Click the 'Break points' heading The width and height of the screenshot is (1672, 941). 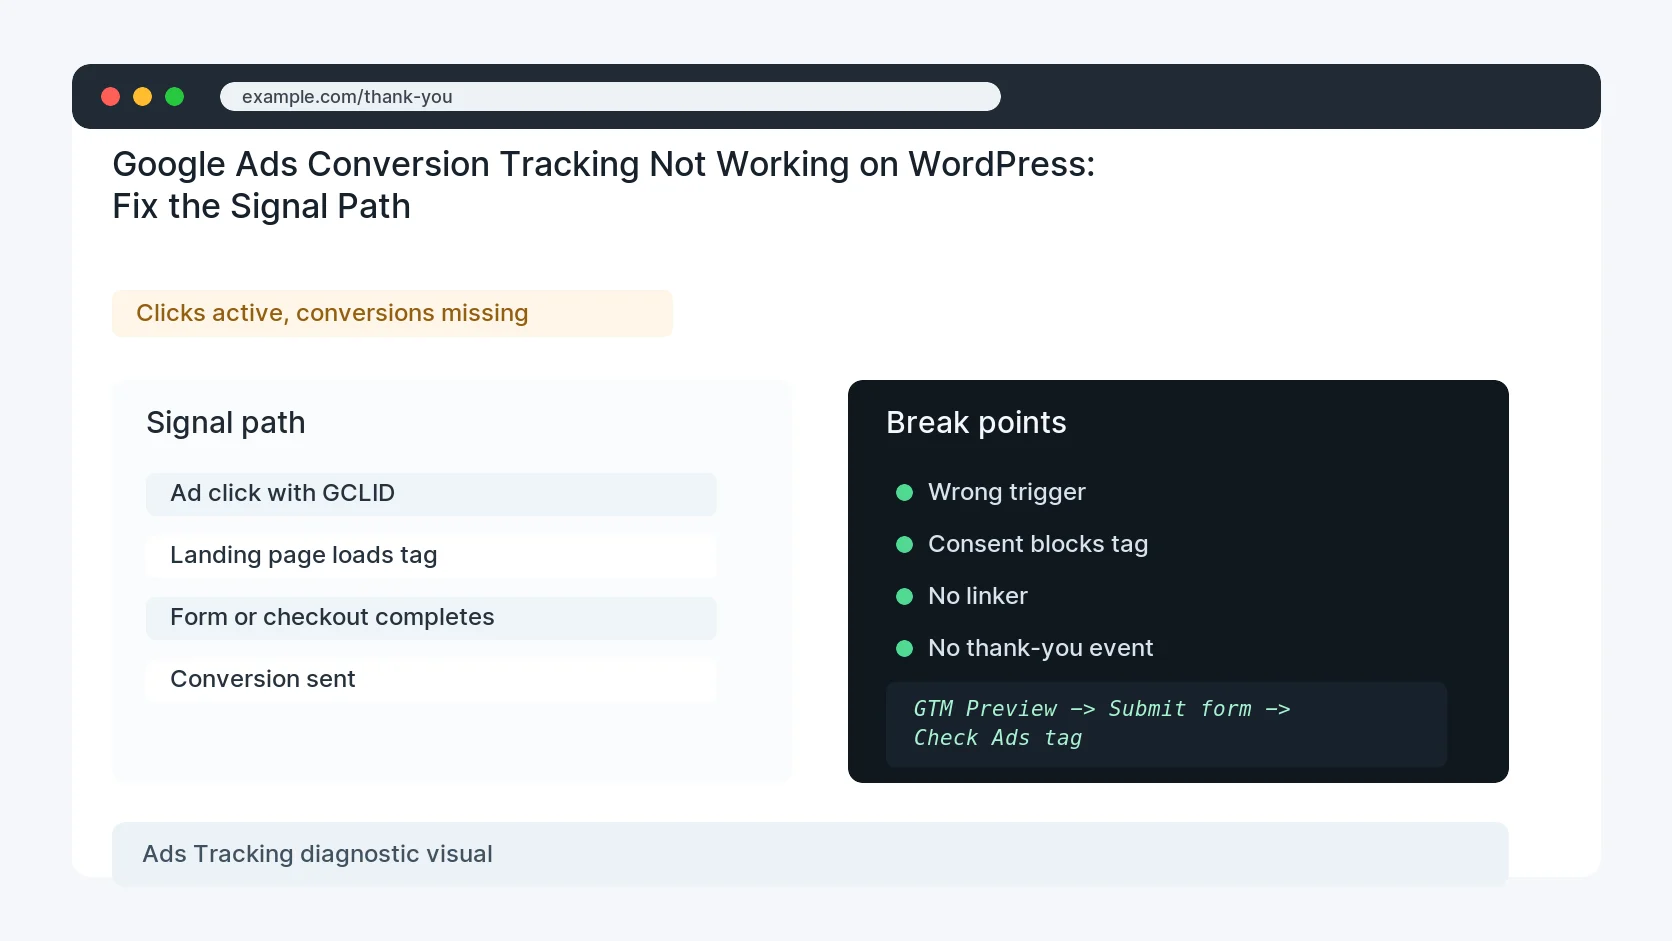[976, 422]
